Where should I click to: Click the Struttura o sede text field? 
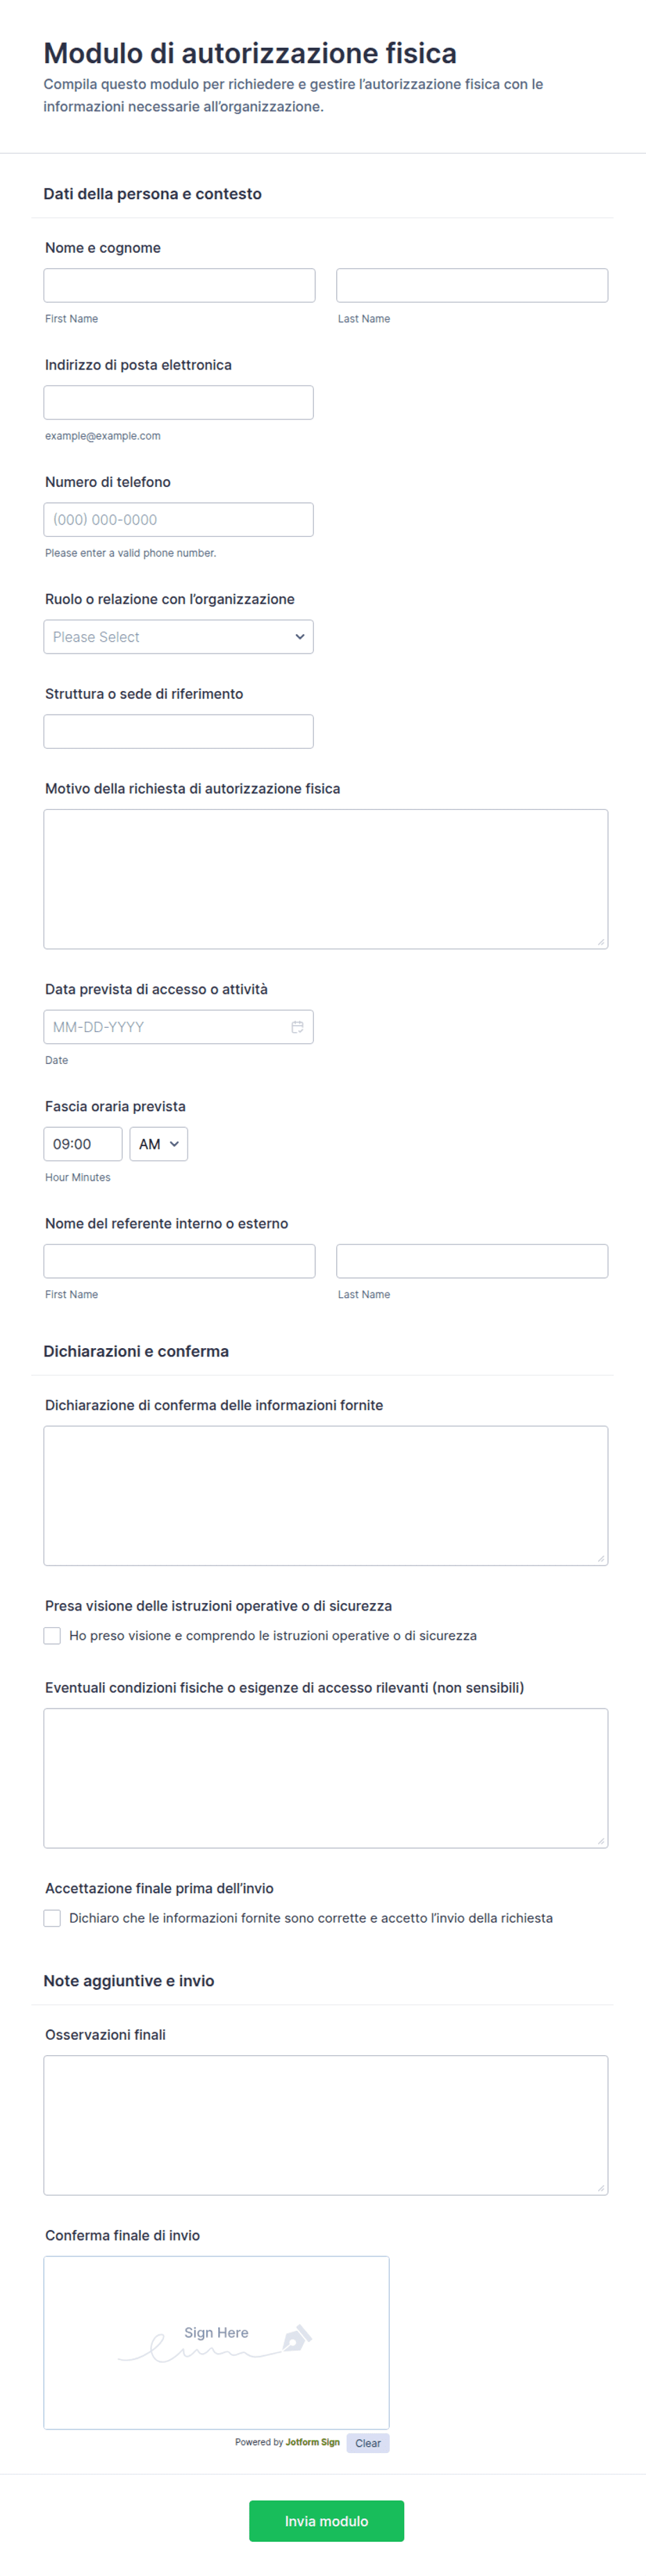tap(178, 731)
